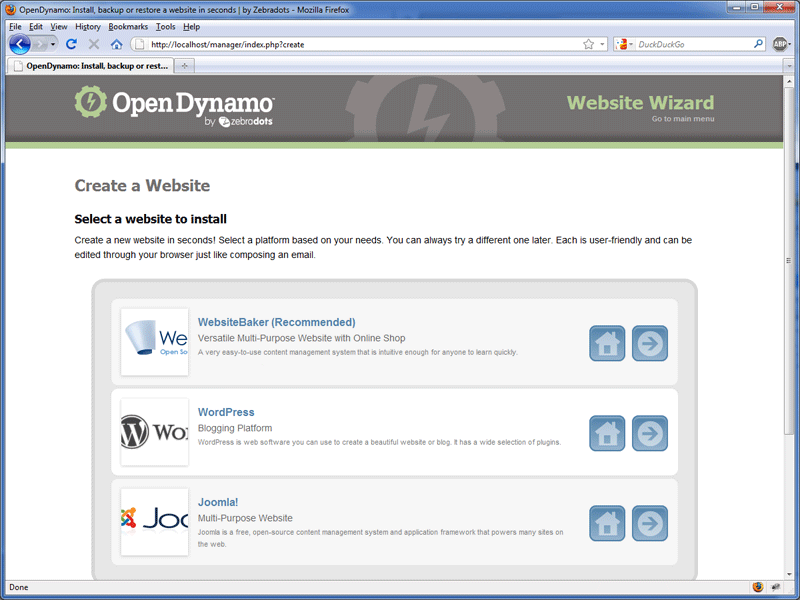Preview the WebsiteBaker demo via its home icon
Viewport: 800px width, 600px height.
(607, 343)
